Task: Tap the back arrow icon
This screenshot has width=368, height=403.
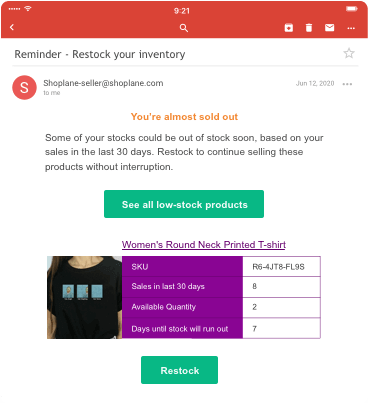Action: 12,27
